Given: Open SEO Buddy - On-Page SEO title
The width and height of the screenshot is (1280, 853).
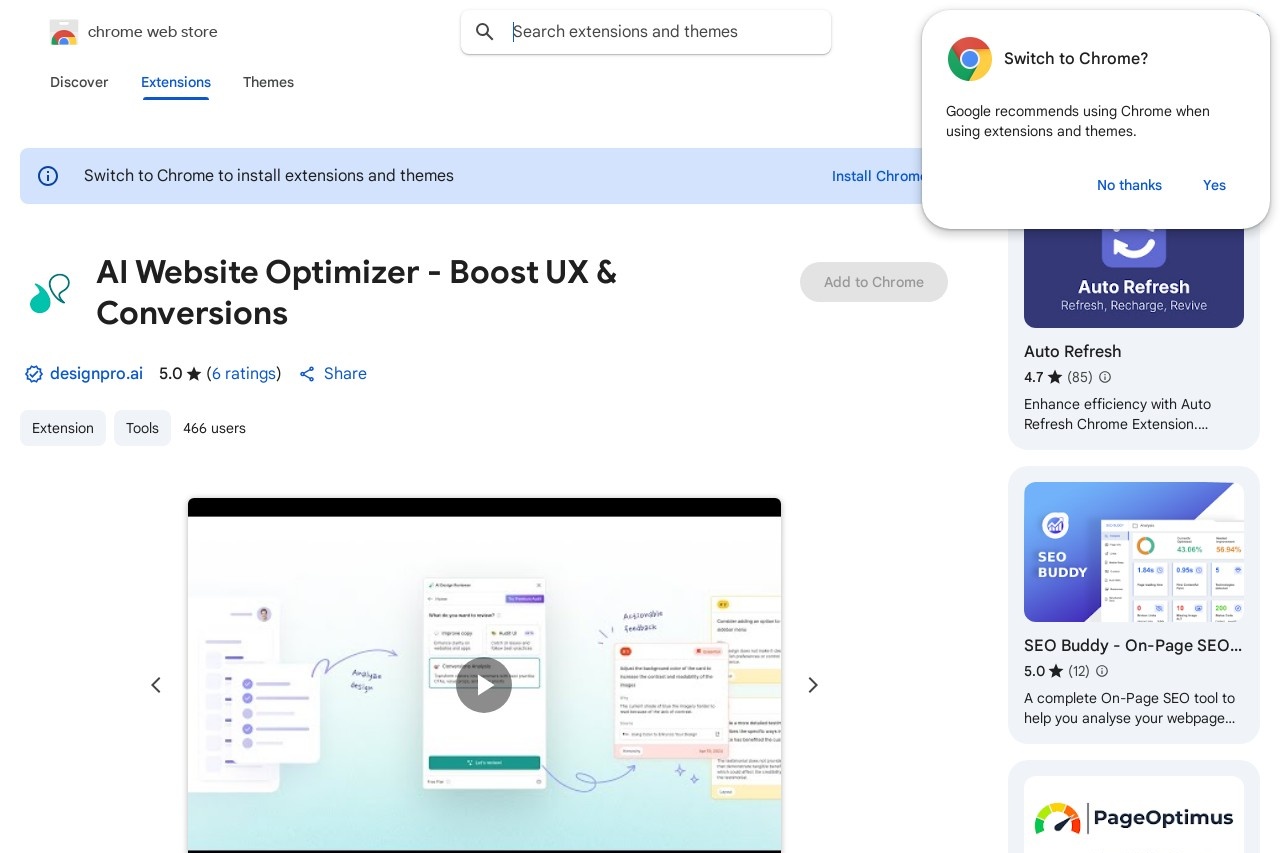Looking at the screenshot, I should point(1133,646).
